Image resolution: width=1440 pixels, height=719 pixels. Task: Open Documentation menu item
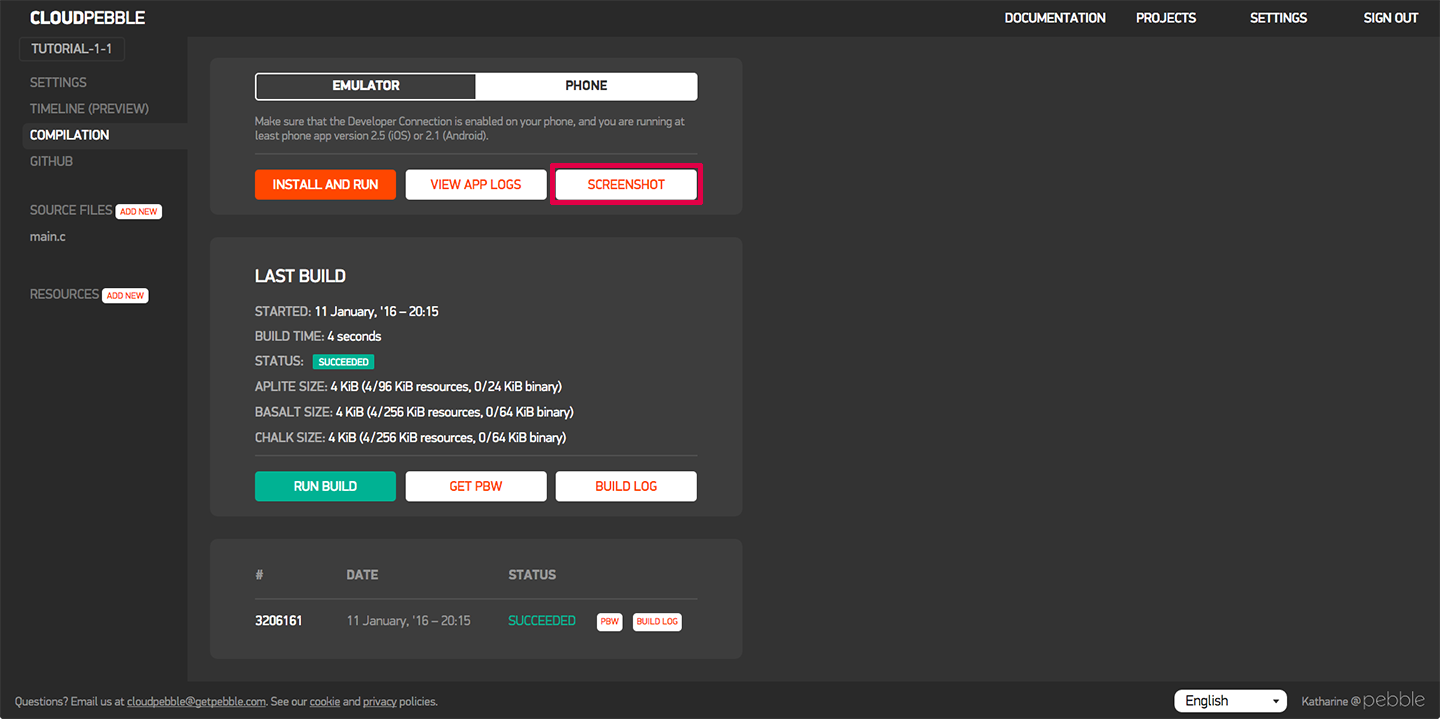[1055, 18]
